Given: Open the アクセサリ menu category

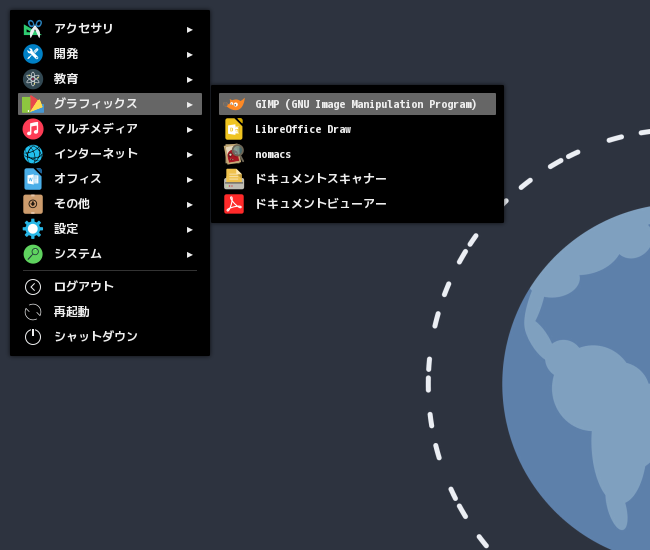Looking at the screenshot, I should (110, 29).
